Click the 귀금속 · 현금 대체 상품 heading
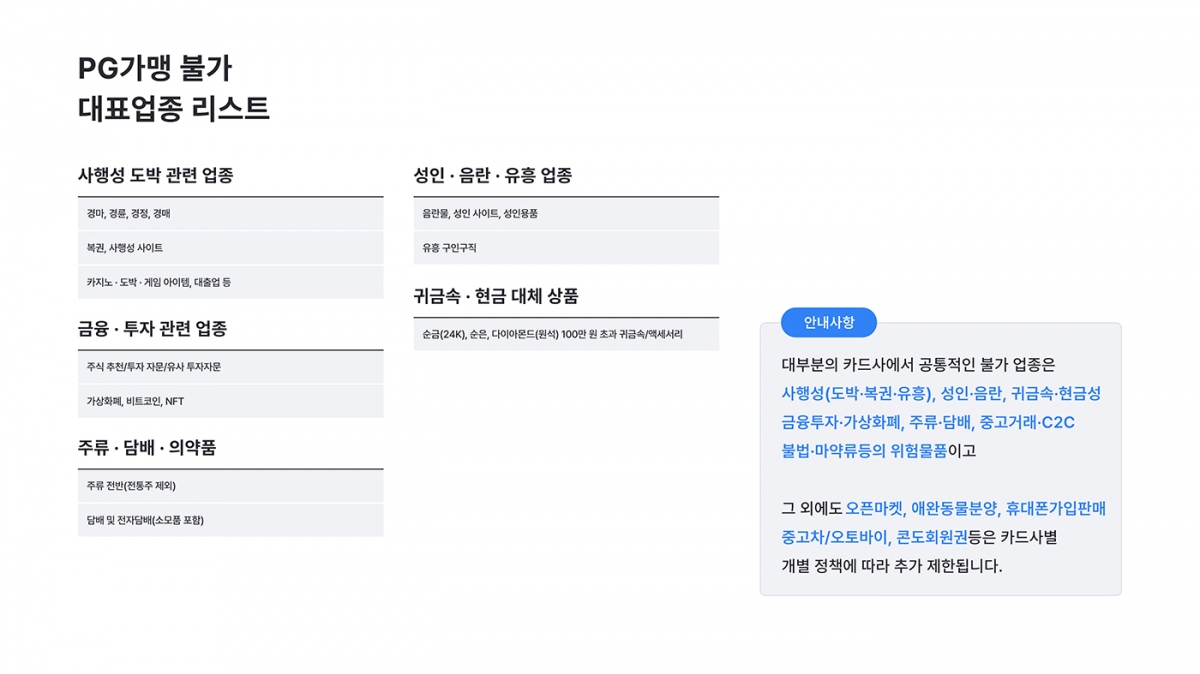 pos(496,296)
